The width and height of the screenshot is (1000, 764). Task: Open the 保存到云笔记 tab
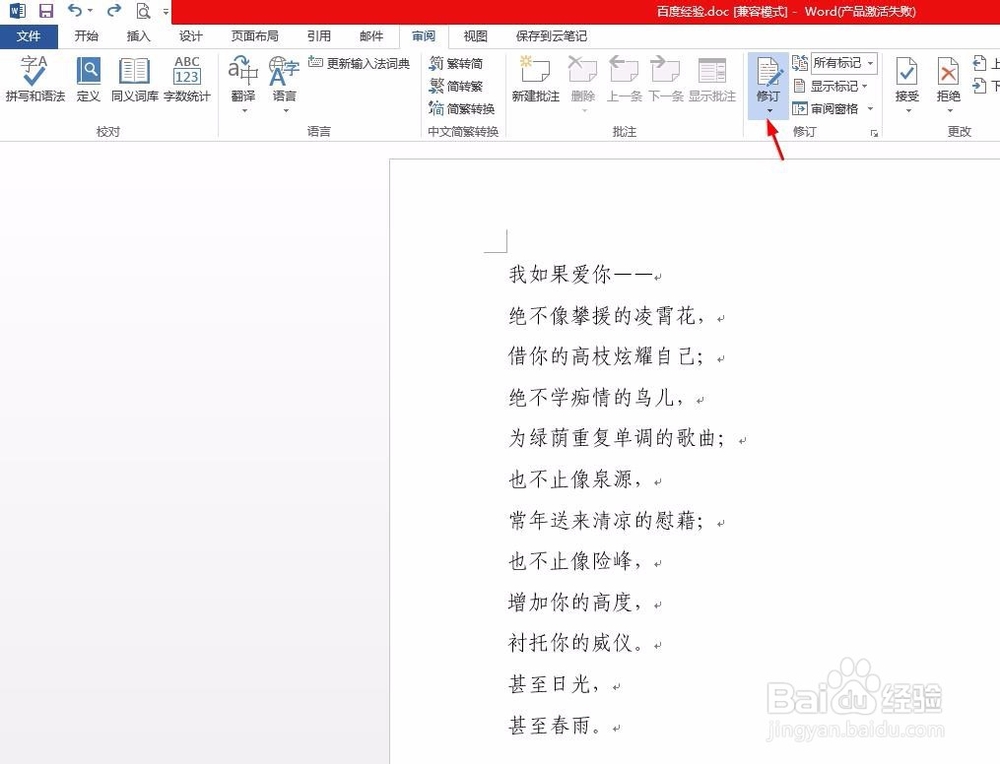point(551,36)
